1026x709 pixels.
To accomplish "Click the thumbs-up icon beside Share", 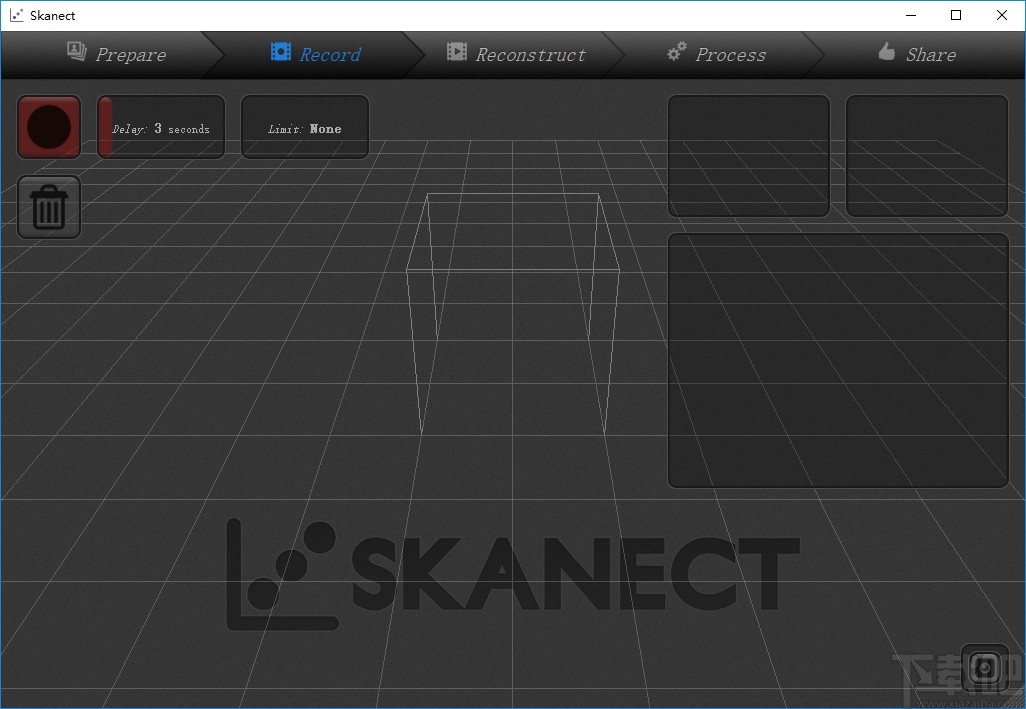I will click(x=886, y=52).
